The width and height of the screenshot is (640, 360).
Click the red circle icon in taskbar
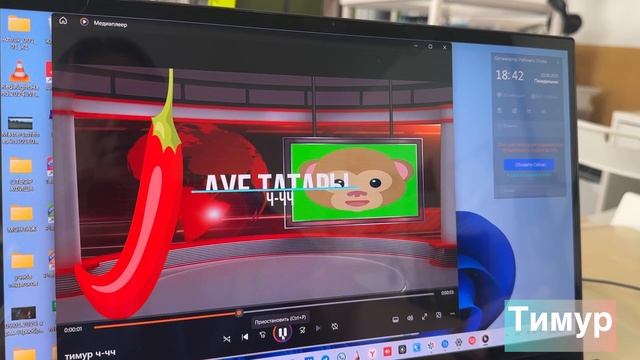pos(472,340)
